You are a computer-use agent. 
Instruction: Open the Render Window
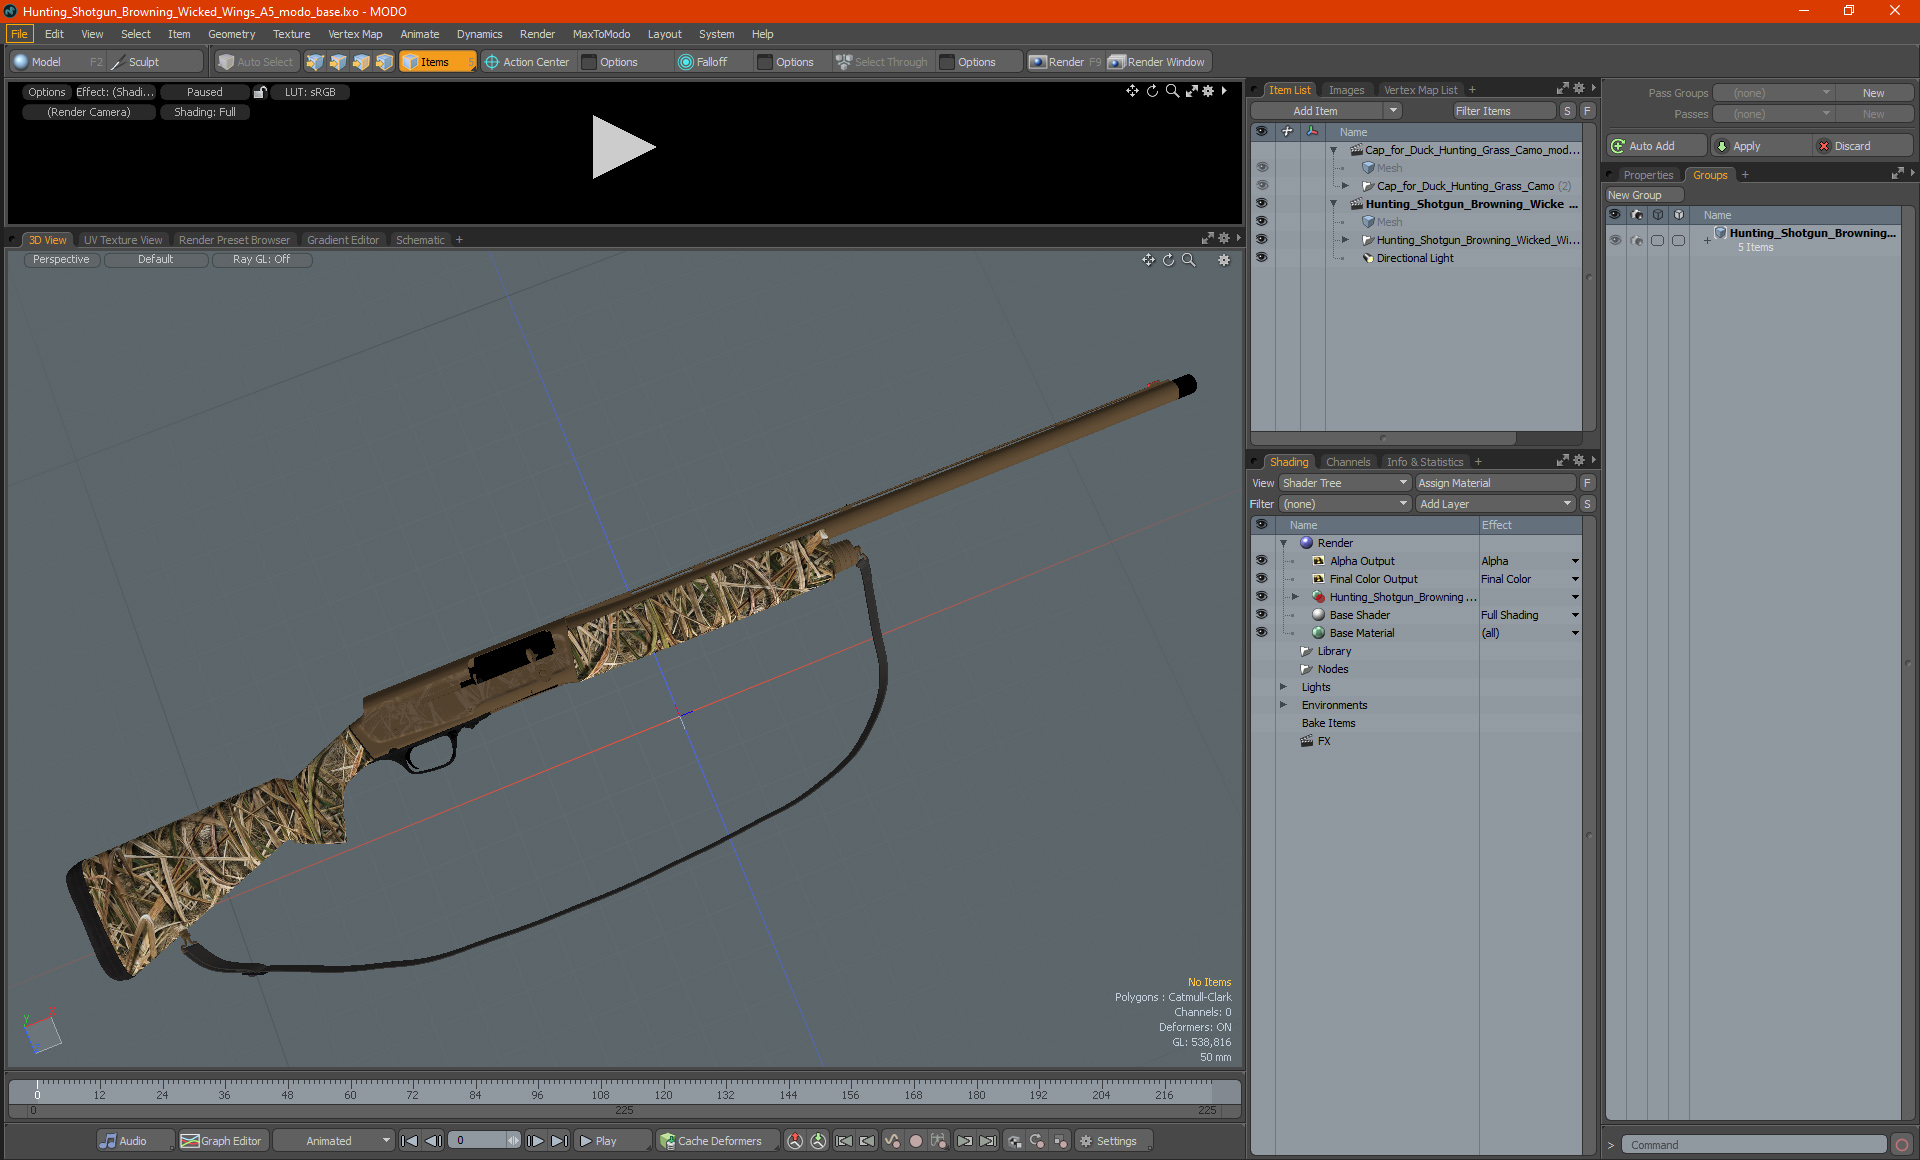(x=1158, y=62)
